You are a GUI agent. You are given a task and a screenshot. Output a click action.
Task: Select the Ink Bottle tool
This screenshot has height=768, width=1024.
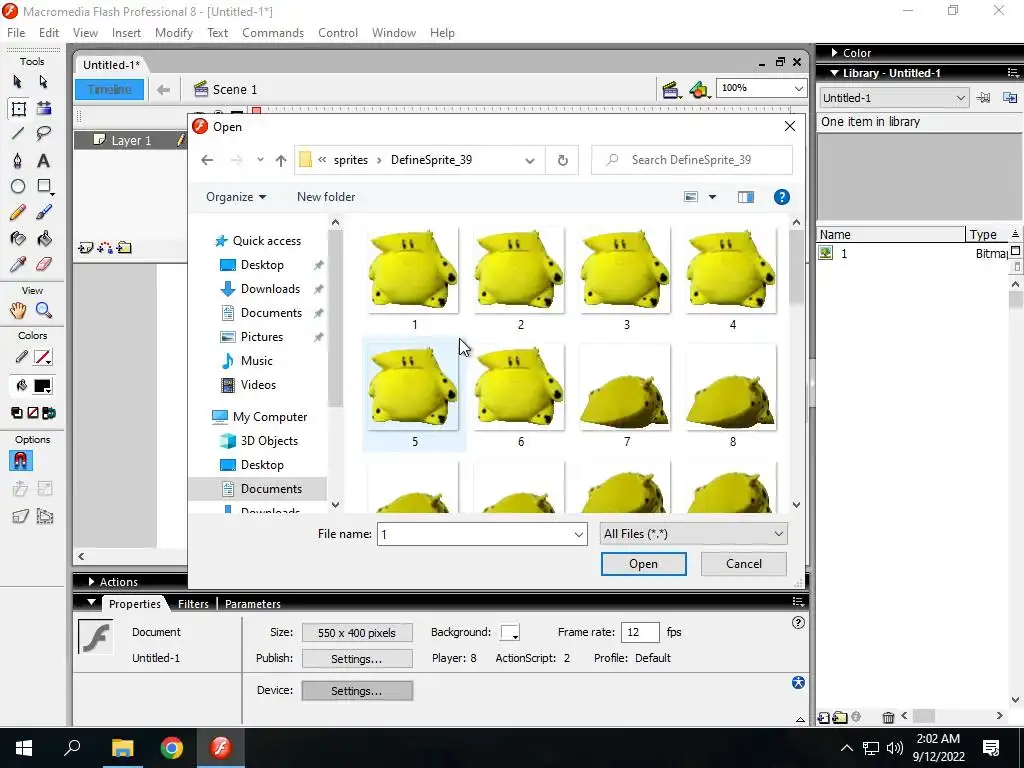click(18, 238)
